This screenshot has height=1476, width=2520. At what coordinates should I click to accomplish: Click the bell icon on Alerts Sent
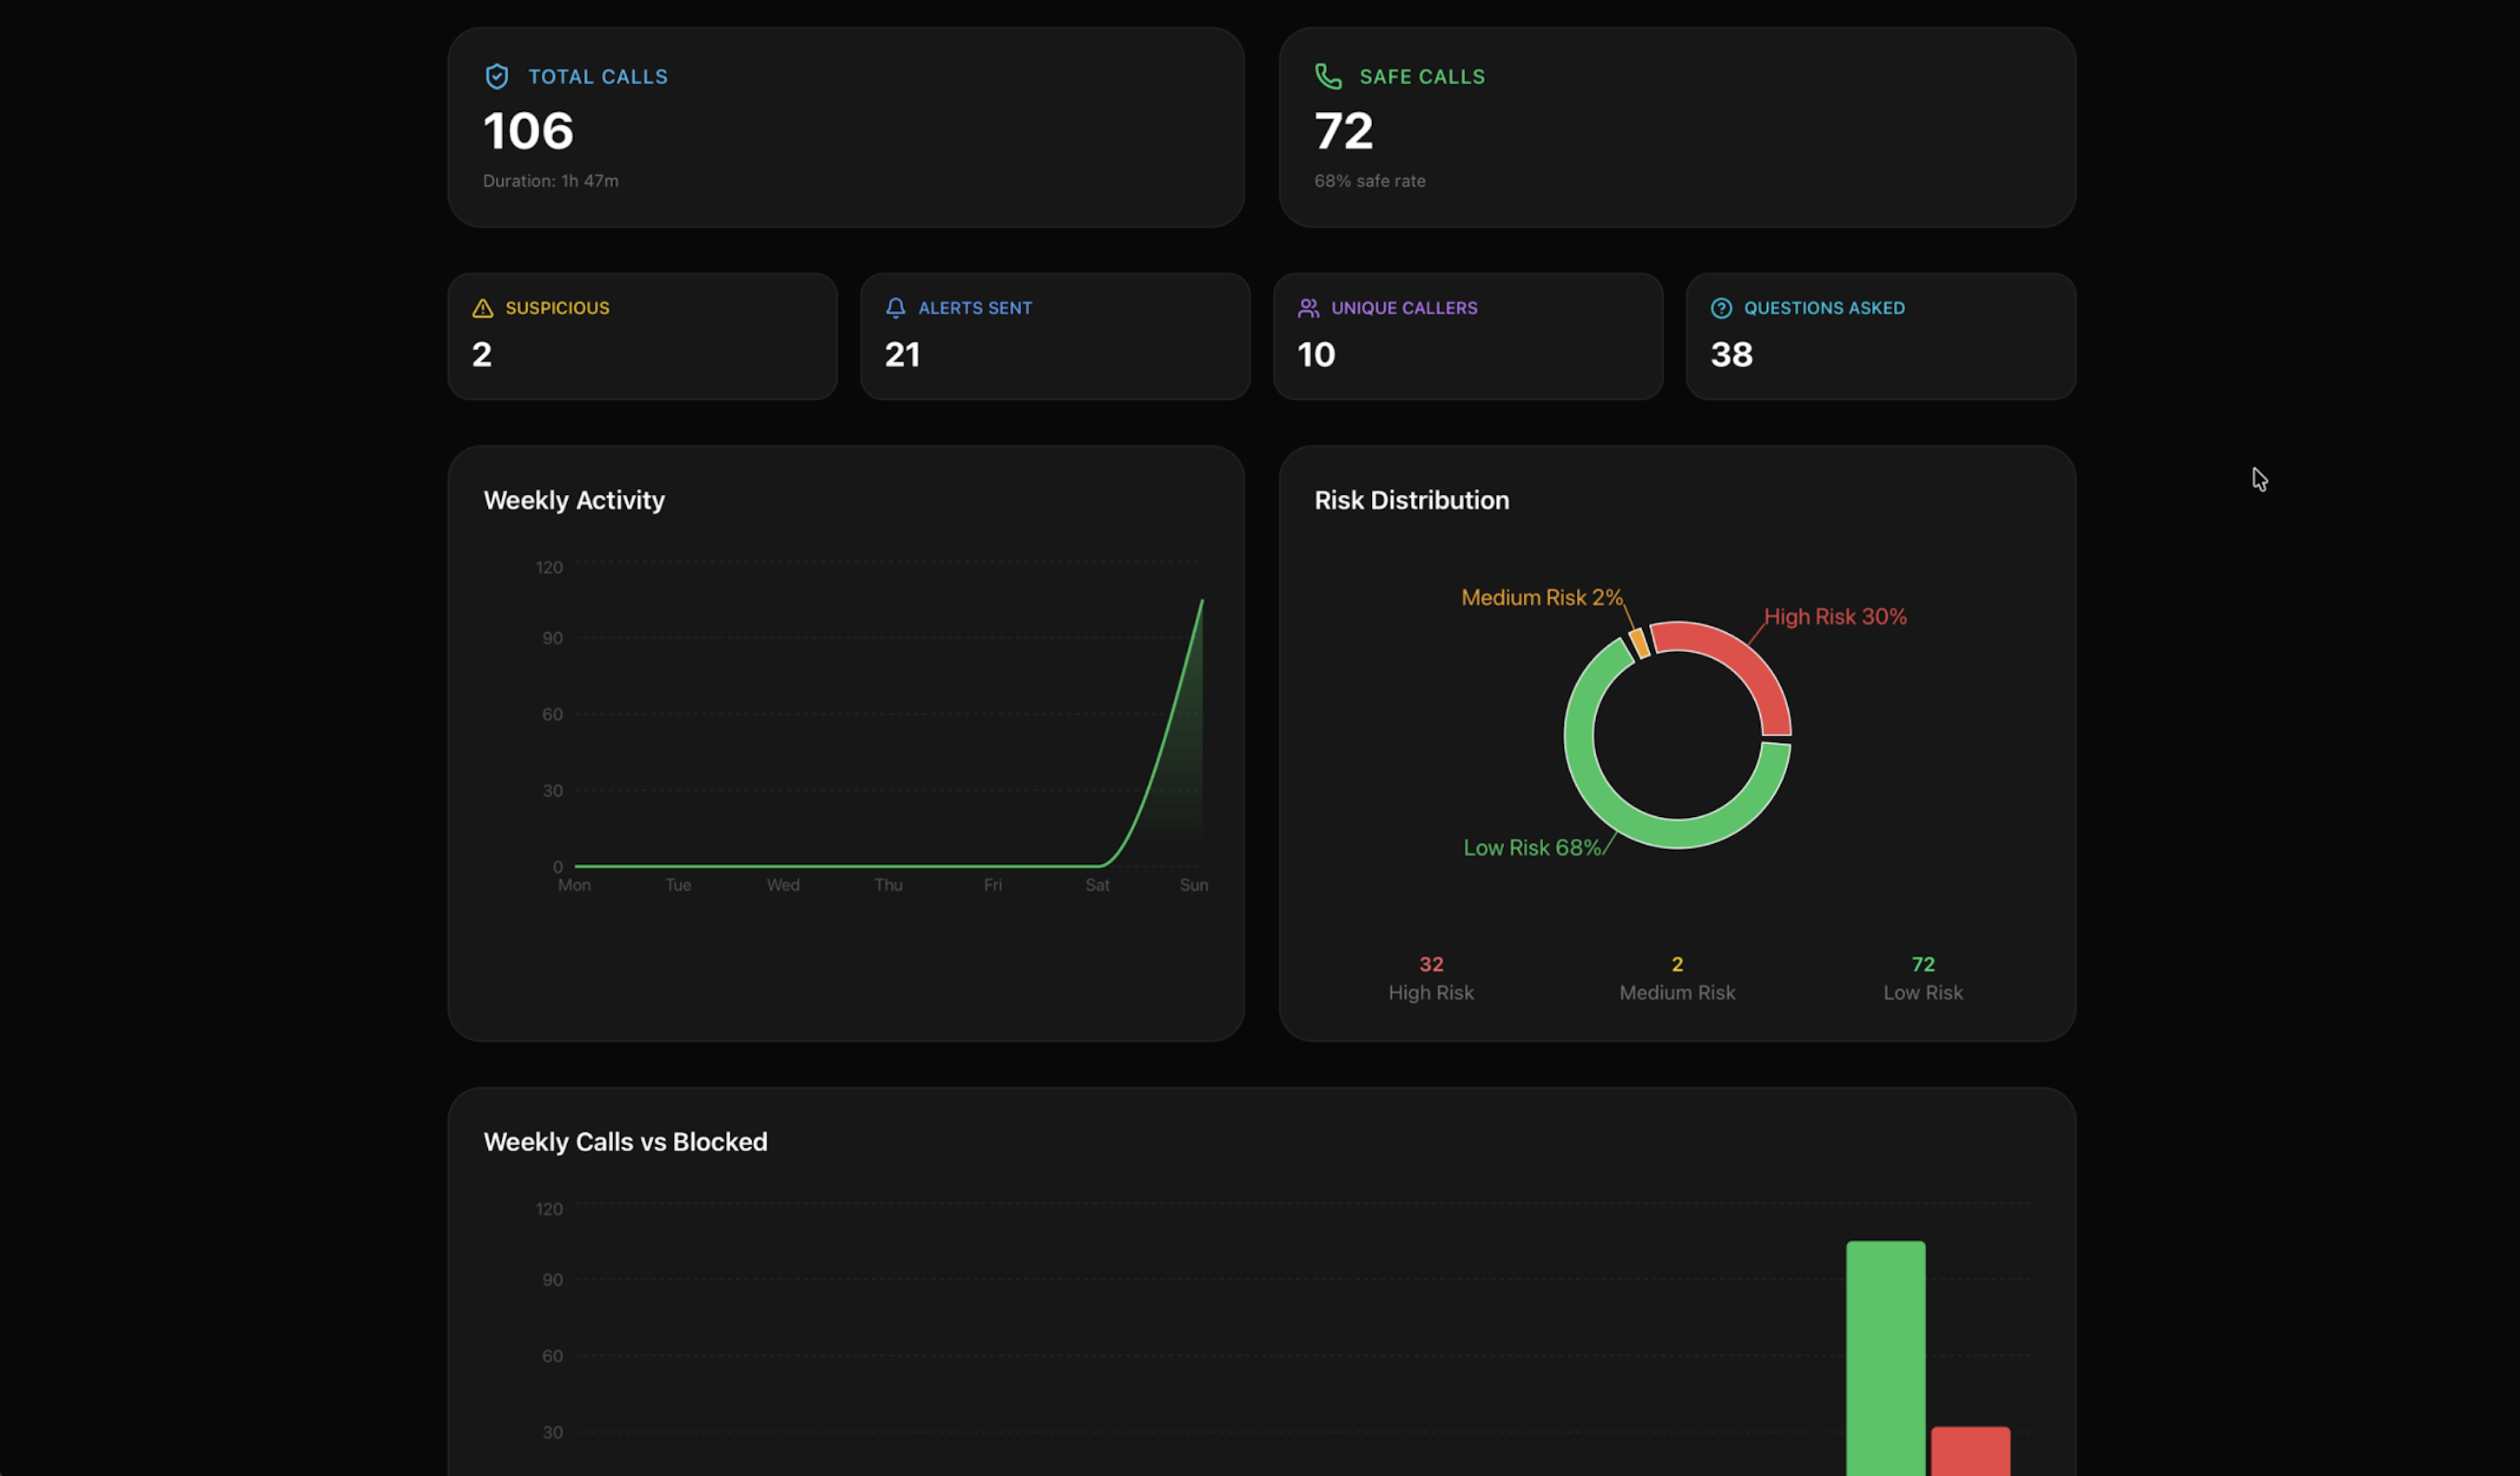(895, 308)
